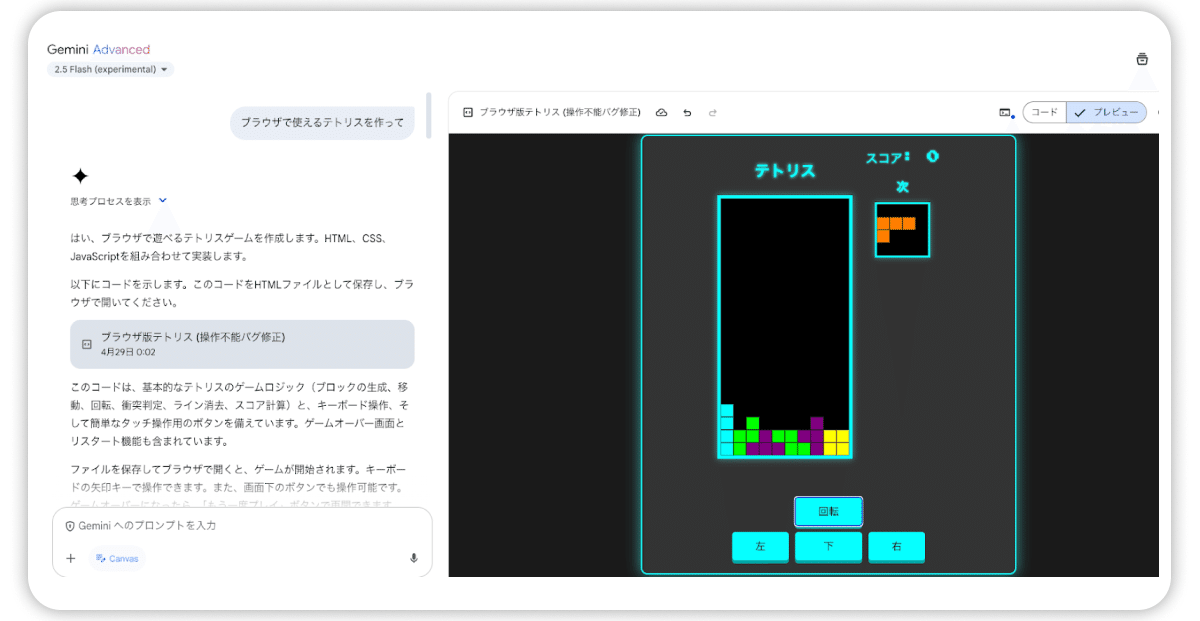Click the Gemini Advanced title in the header

98,48
